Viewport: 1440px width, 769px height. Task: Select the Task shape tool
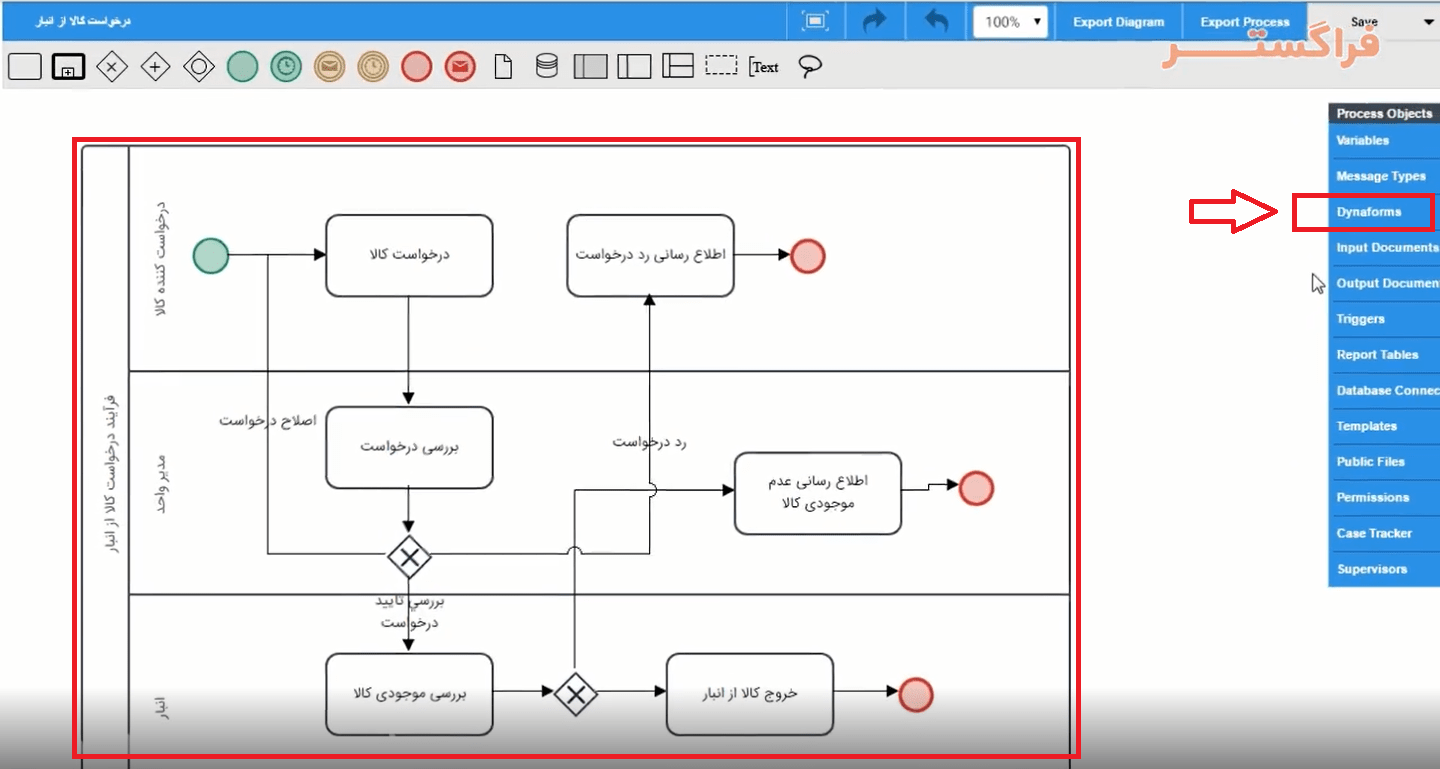click(x=25, y=67)
